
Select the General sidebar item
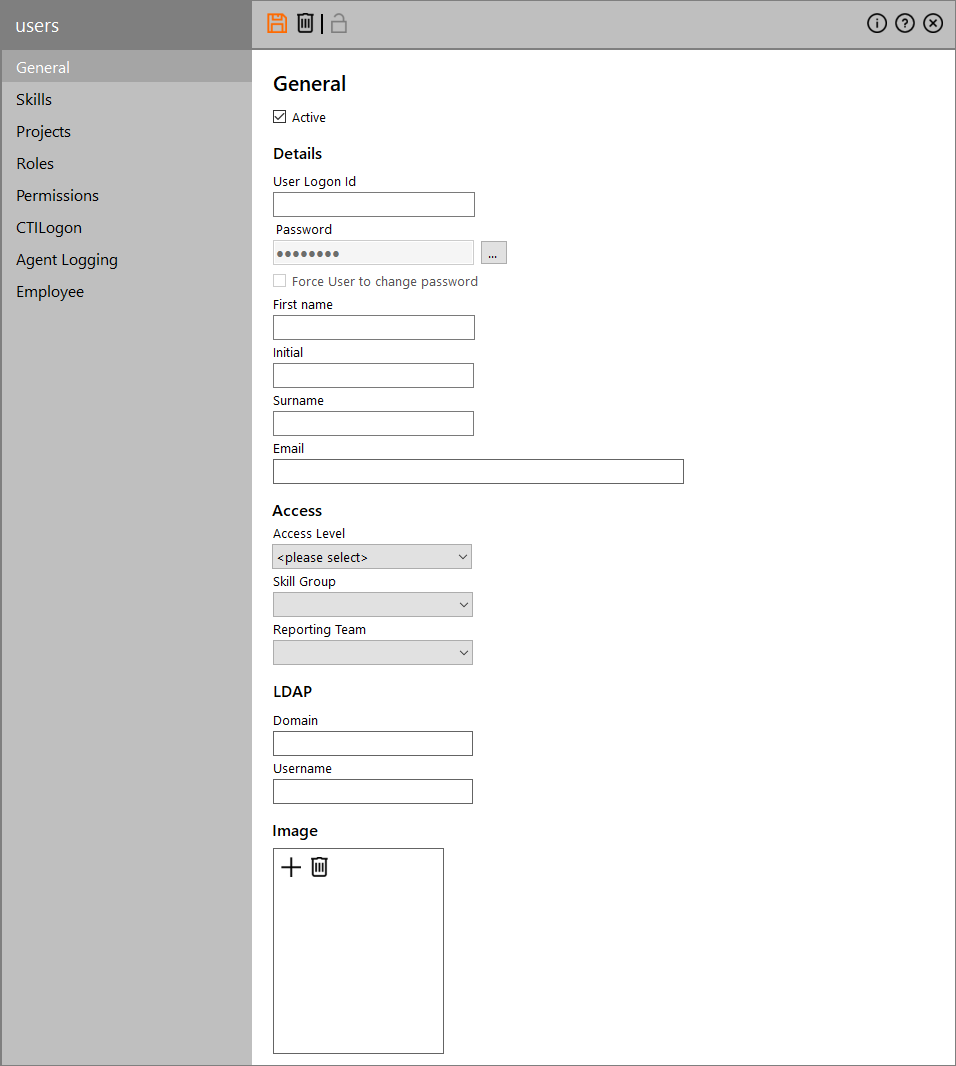(126, 67)
